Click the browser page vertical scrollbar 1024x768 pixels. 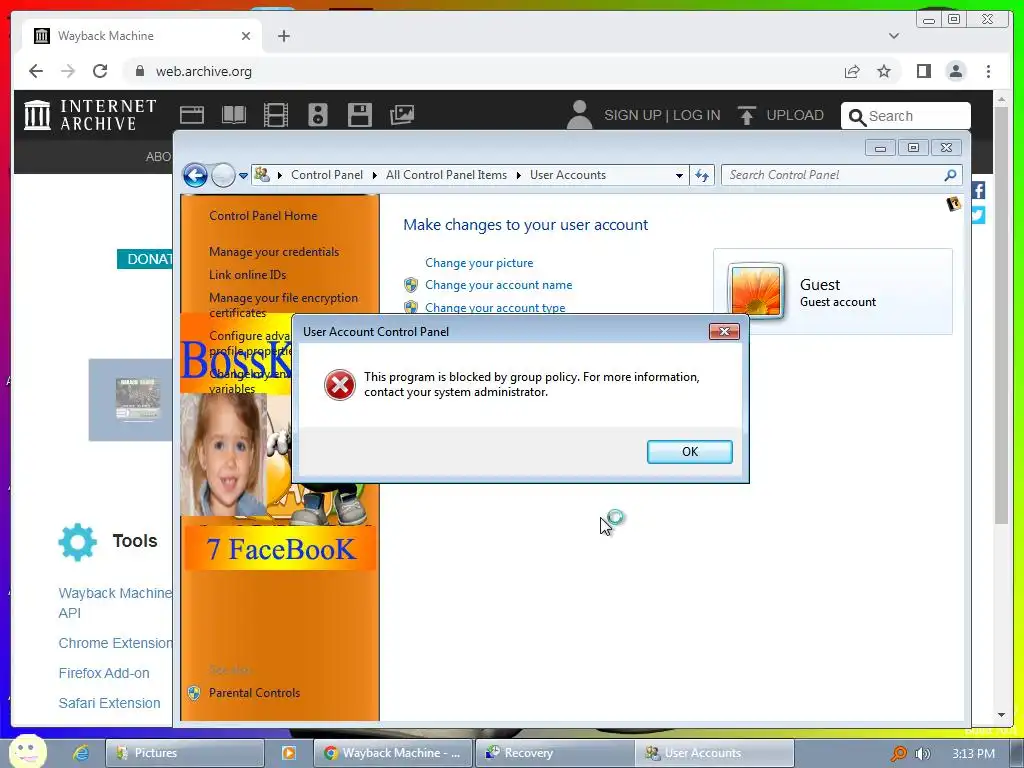click(x=1000, y=315)
